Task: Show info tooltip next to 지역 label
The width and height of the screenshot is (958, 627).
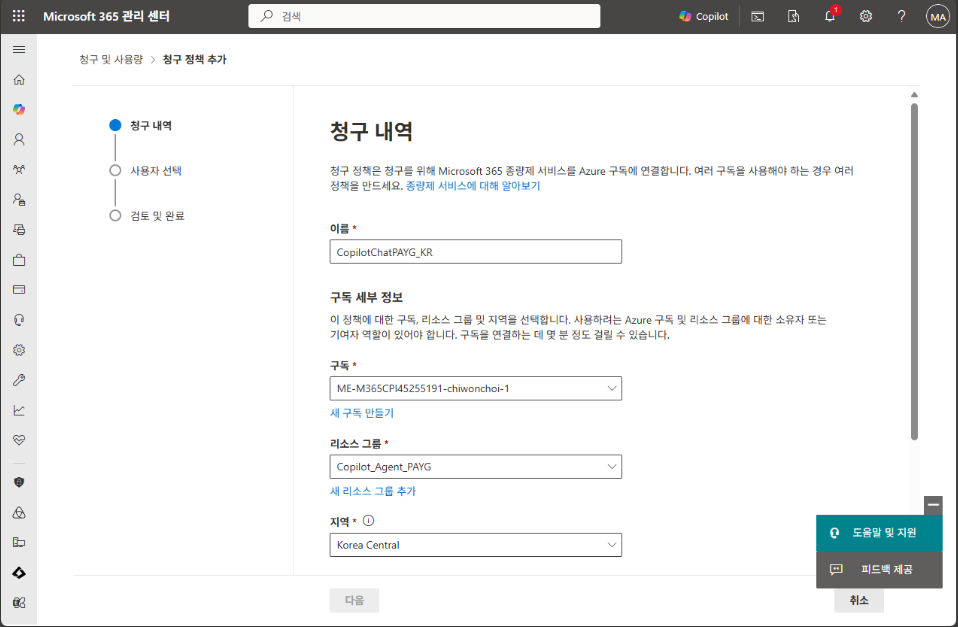Action: point(368,521)
